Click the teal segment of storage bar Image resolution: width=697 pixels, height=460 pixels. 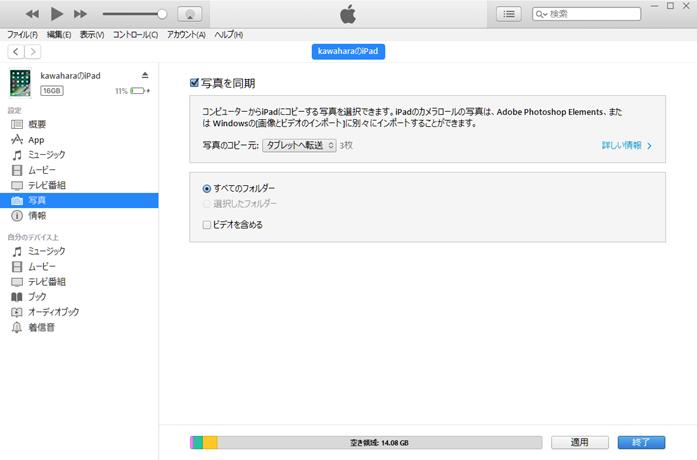pos(198,443)
